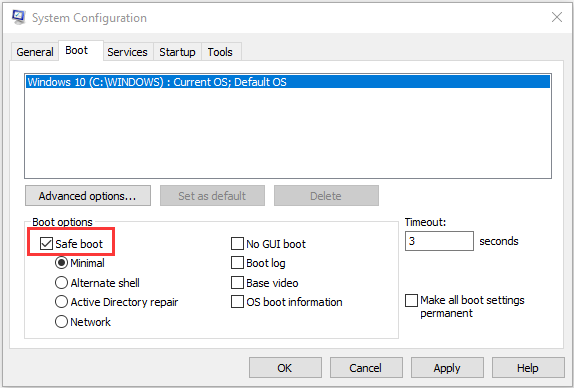Choose the Network safe boot option
Screen dimensions: 574x388
[61, 322]
